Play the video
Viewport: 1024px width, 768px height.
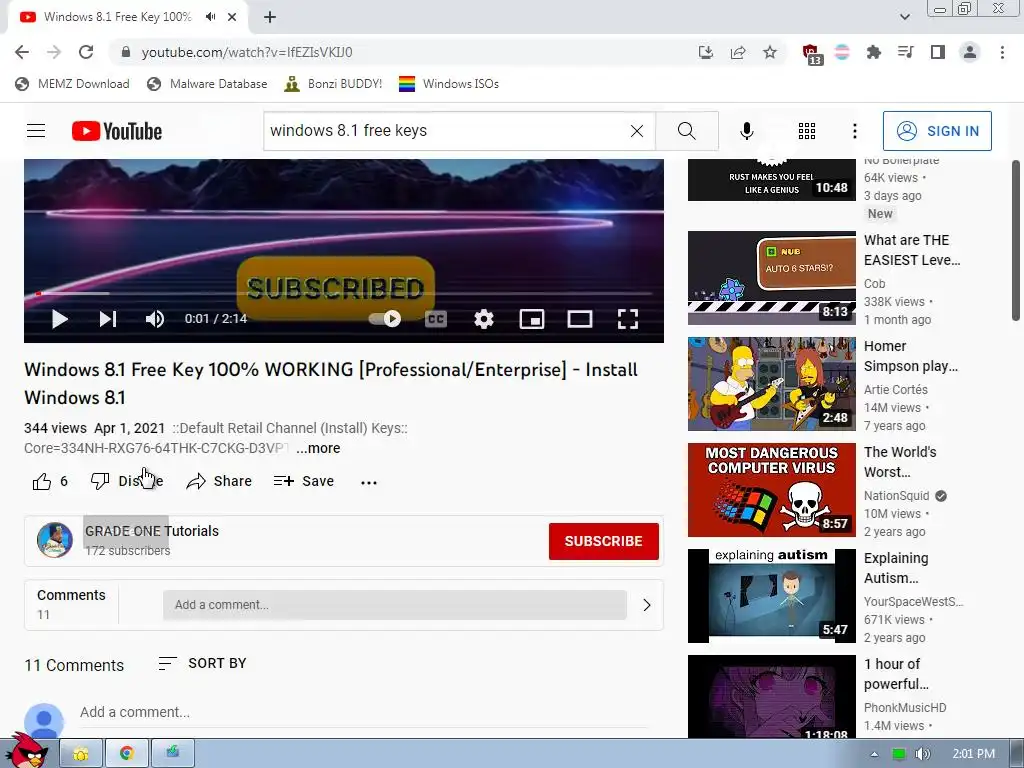tap(59, 319)
